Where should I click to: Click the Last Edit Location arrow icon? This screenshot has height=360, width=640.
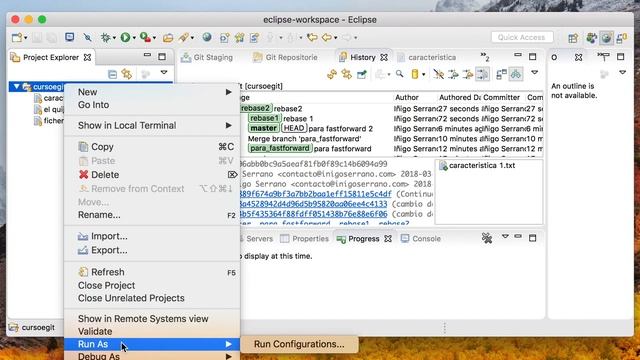coord(312,38)
